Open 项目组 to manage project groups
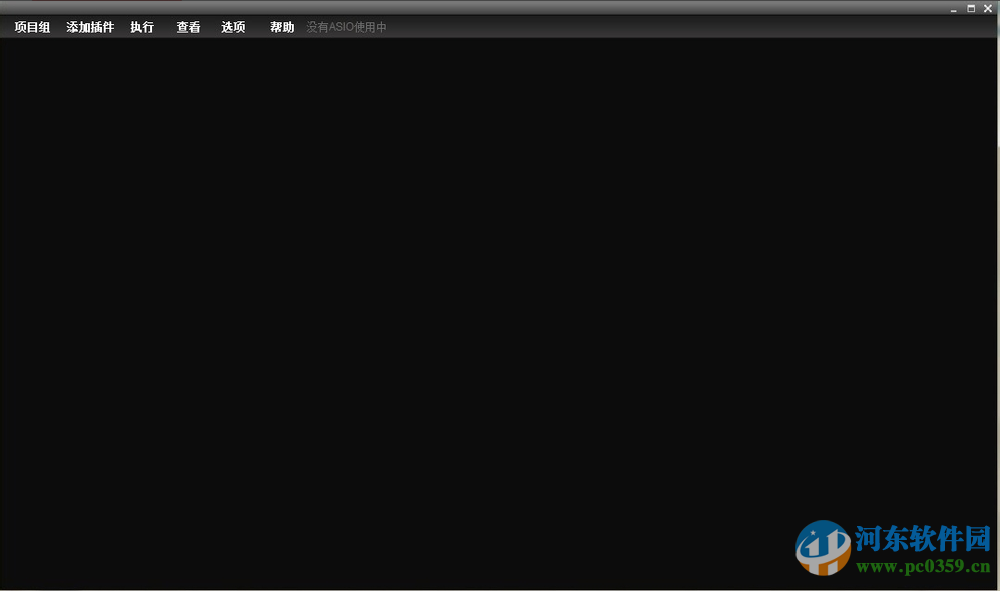The image size is (1000, 591). [x=31, y=27]
